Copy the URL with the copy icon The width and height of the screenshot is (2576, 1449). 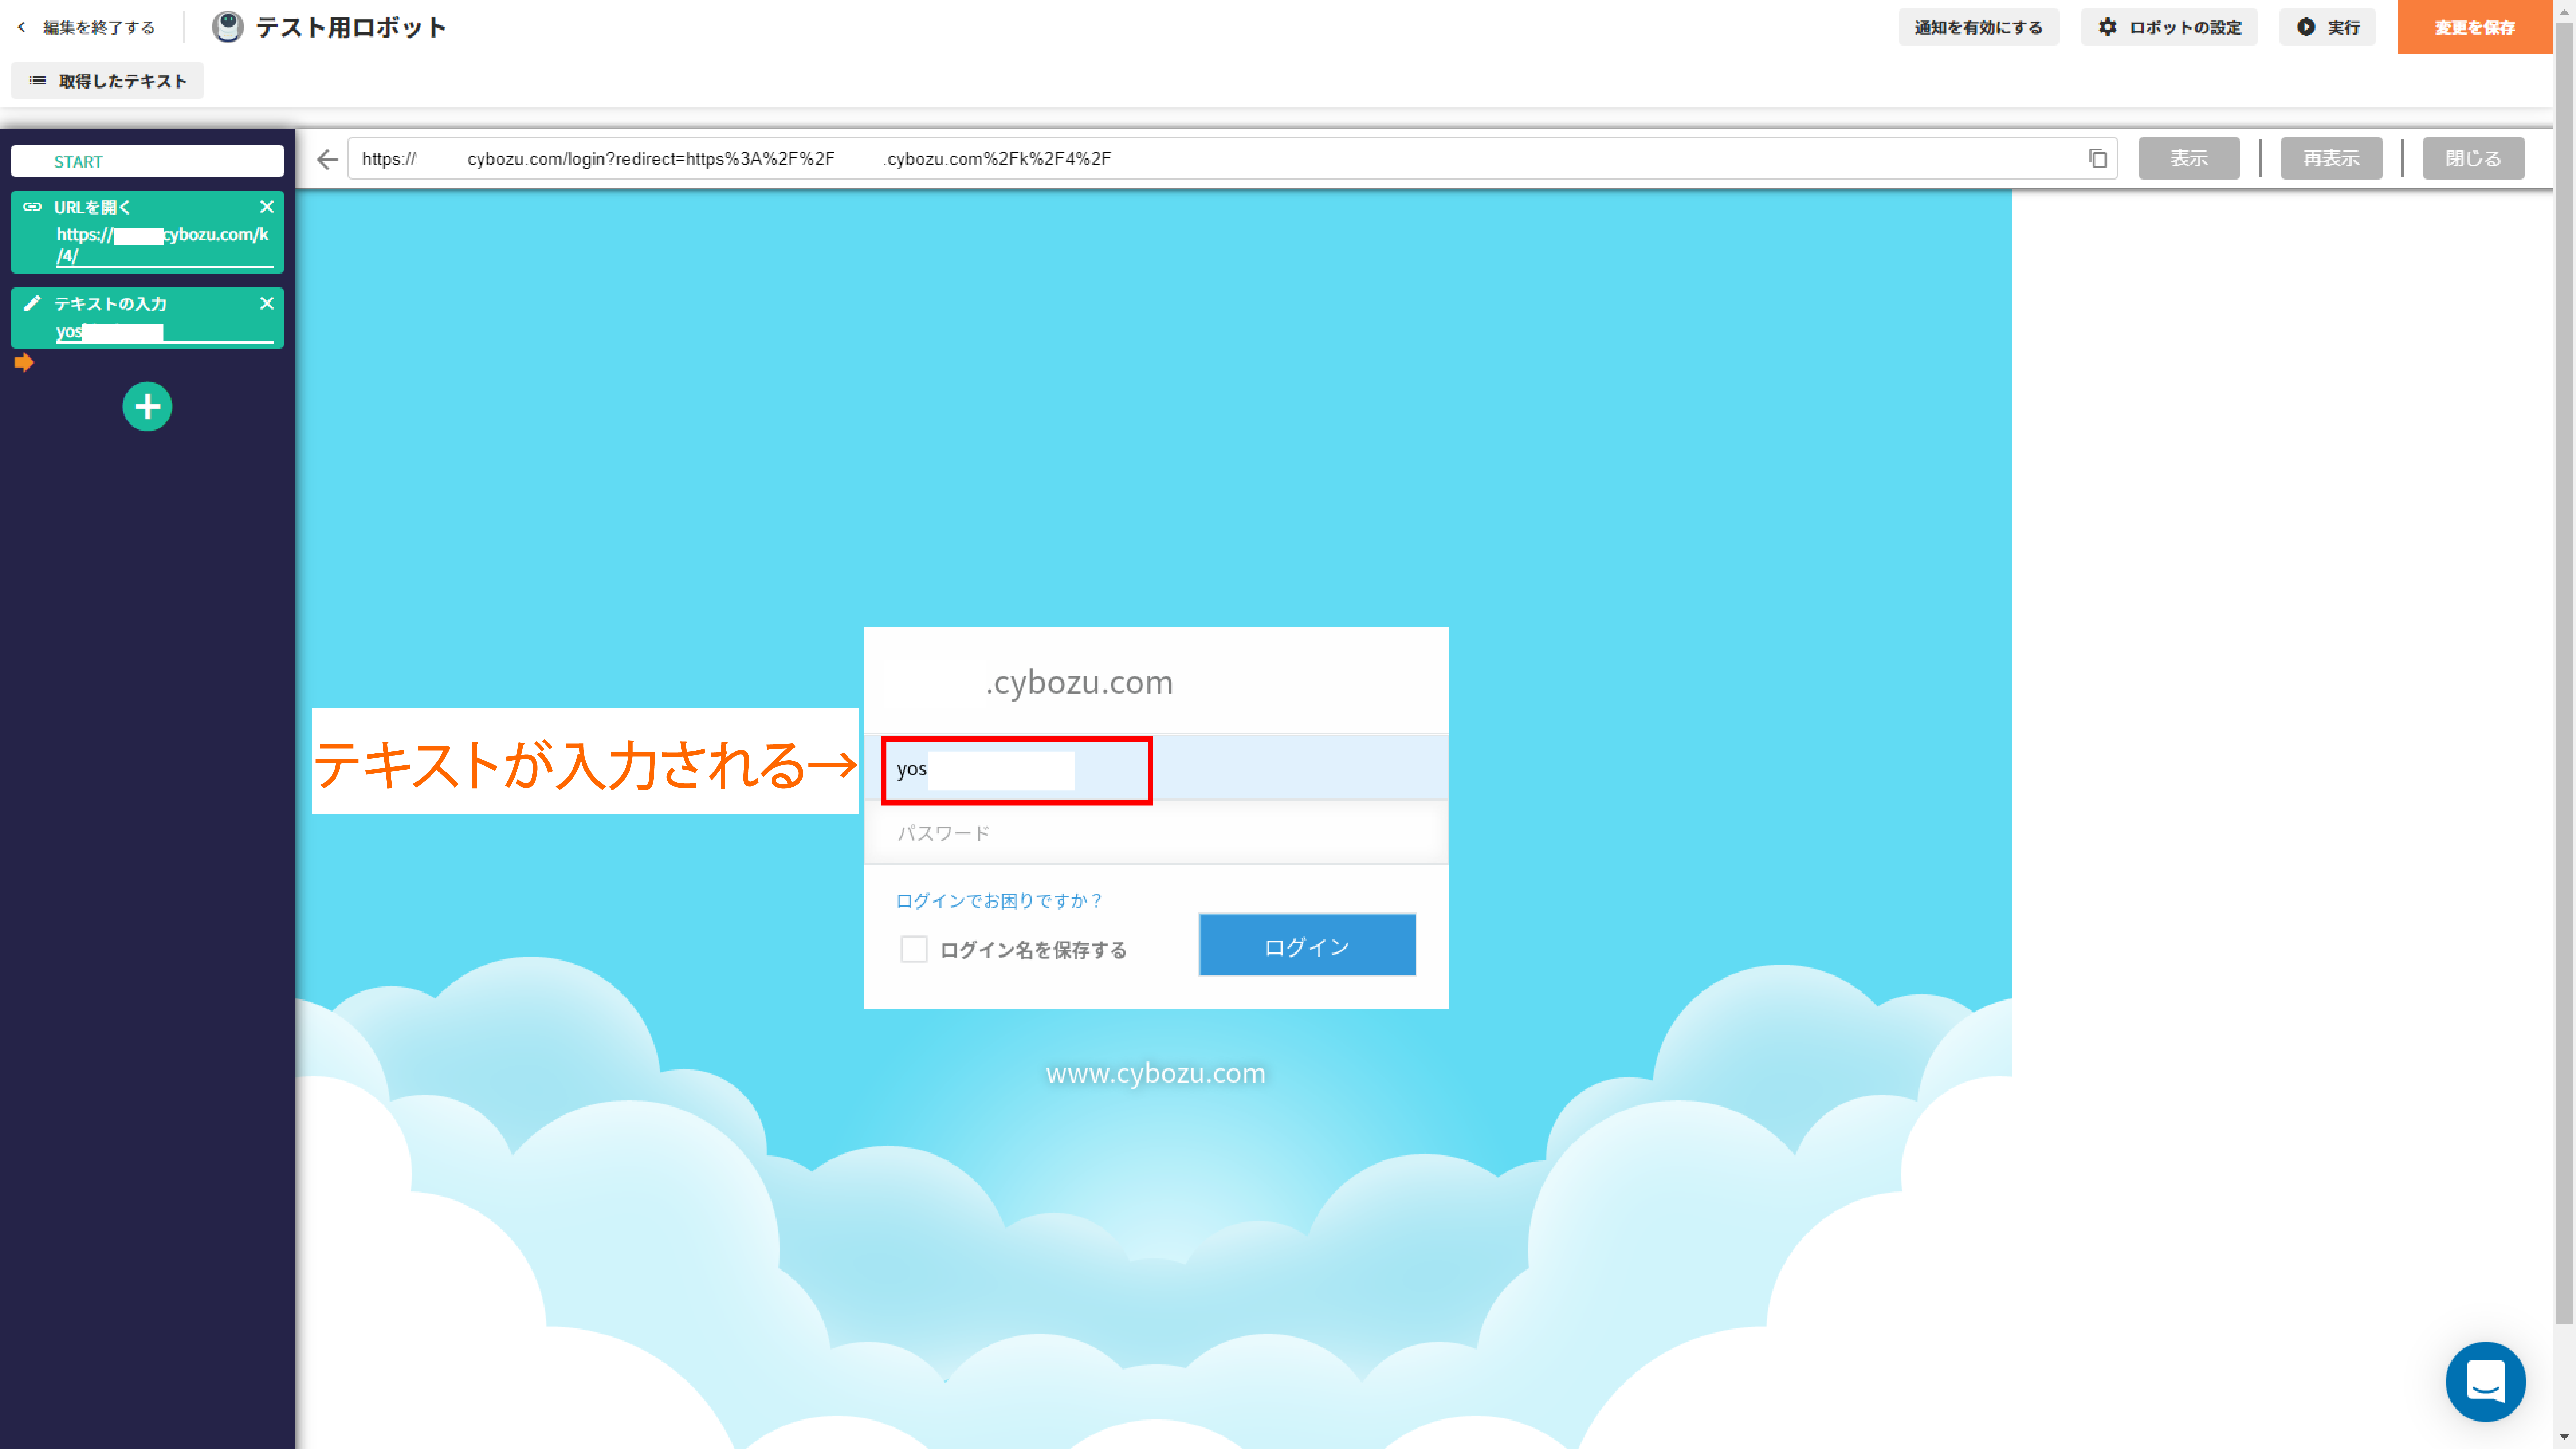(2098, 158)
